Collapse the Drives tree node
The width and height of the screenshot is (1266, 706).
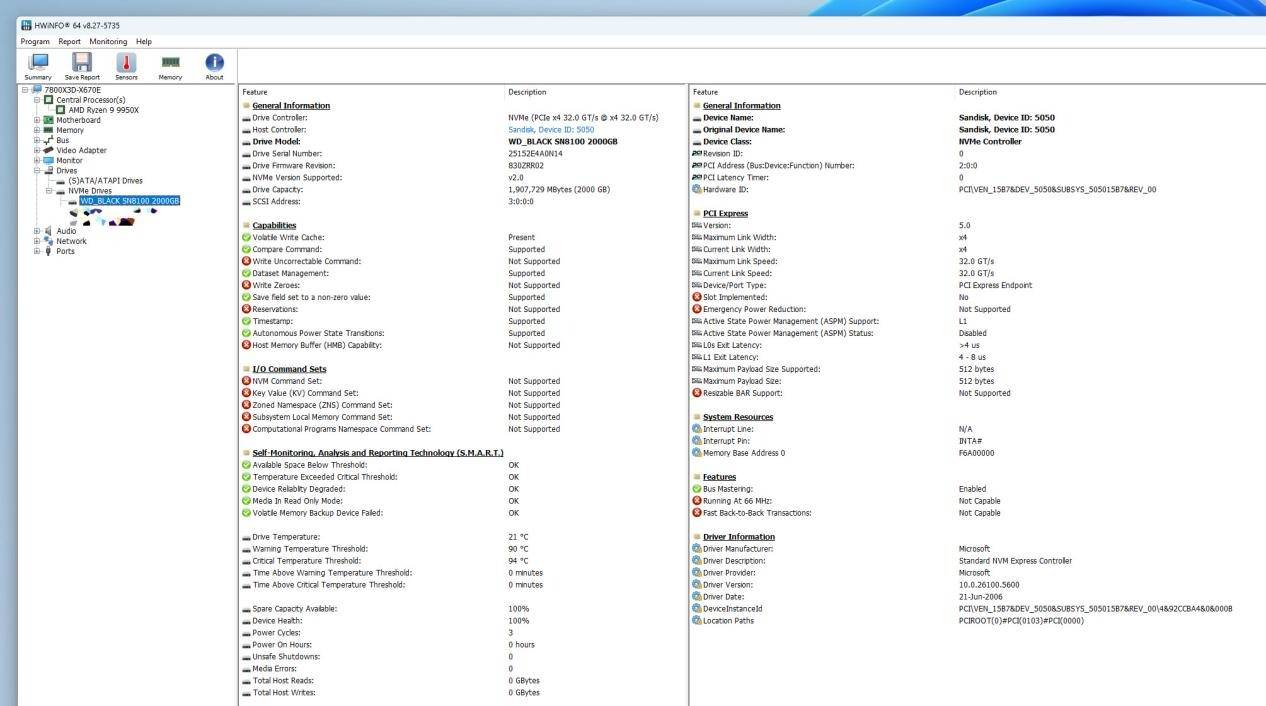(37, 171)
